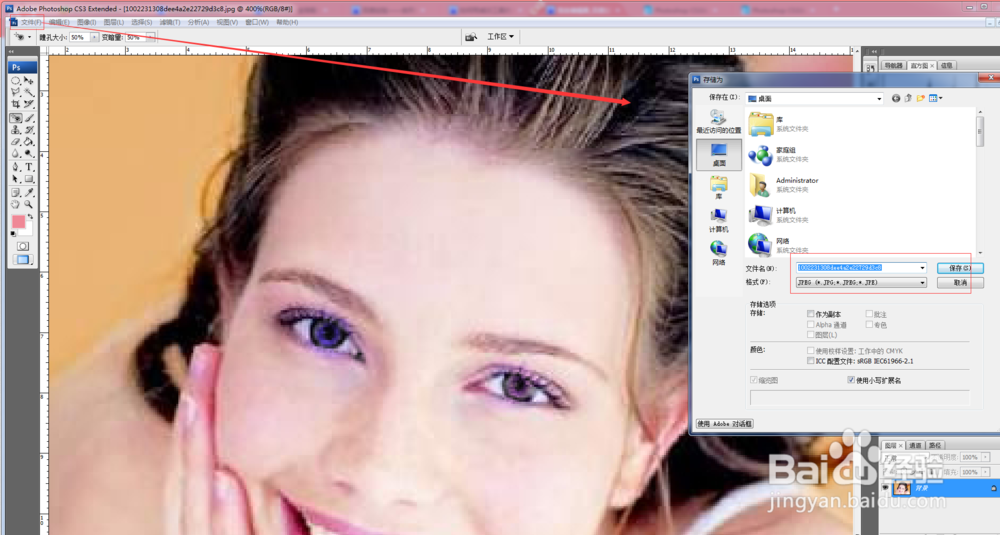
Task: Select the Polygonal Lasso tool
Action: click(x=16, y=93)
